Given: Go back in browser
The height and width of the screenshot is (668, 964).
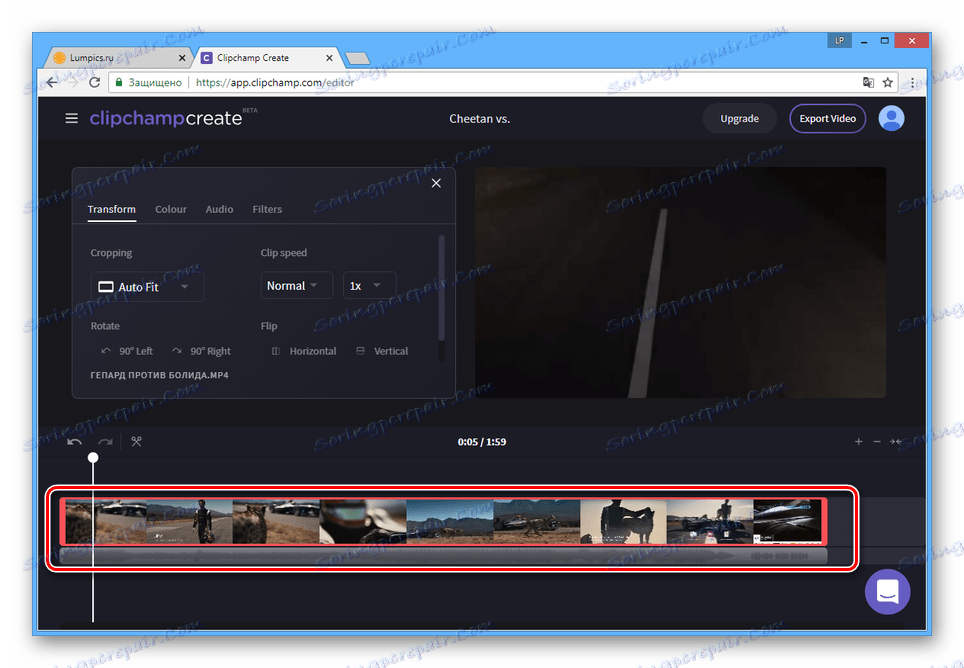Looking at the screenshot, I should 52,82.
